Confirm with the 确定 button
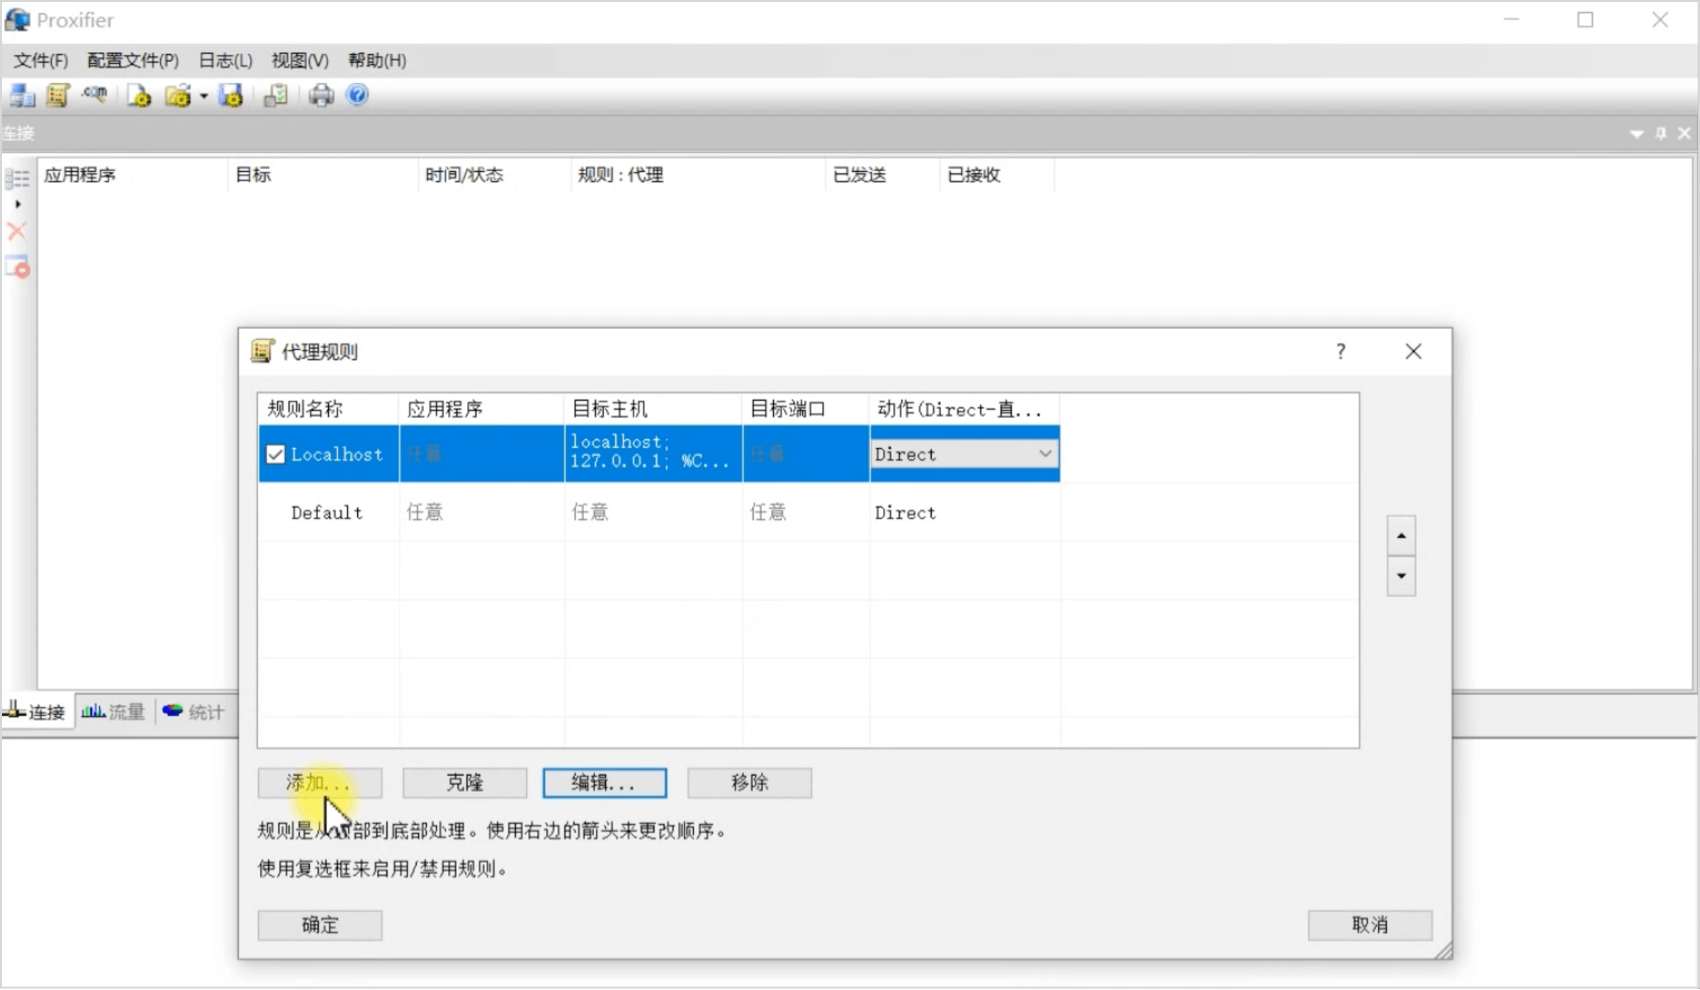This screenshot has width=1700, height=990. (320, 925)
